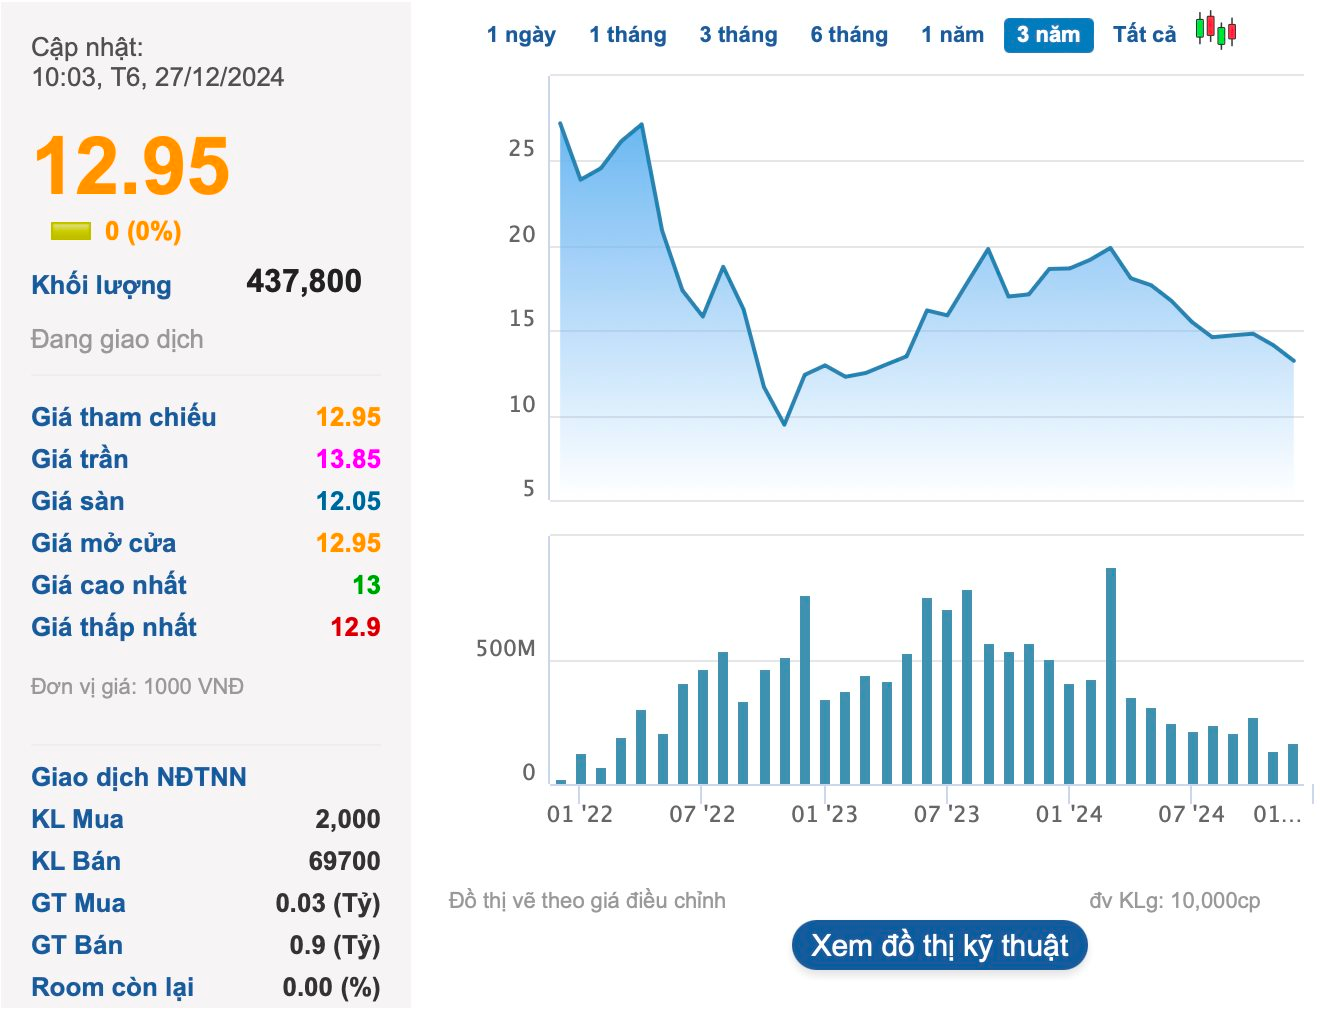Click the Giá cao nhất label
This screenshot has width=1320, height=1014.
[x=108, y=584]
